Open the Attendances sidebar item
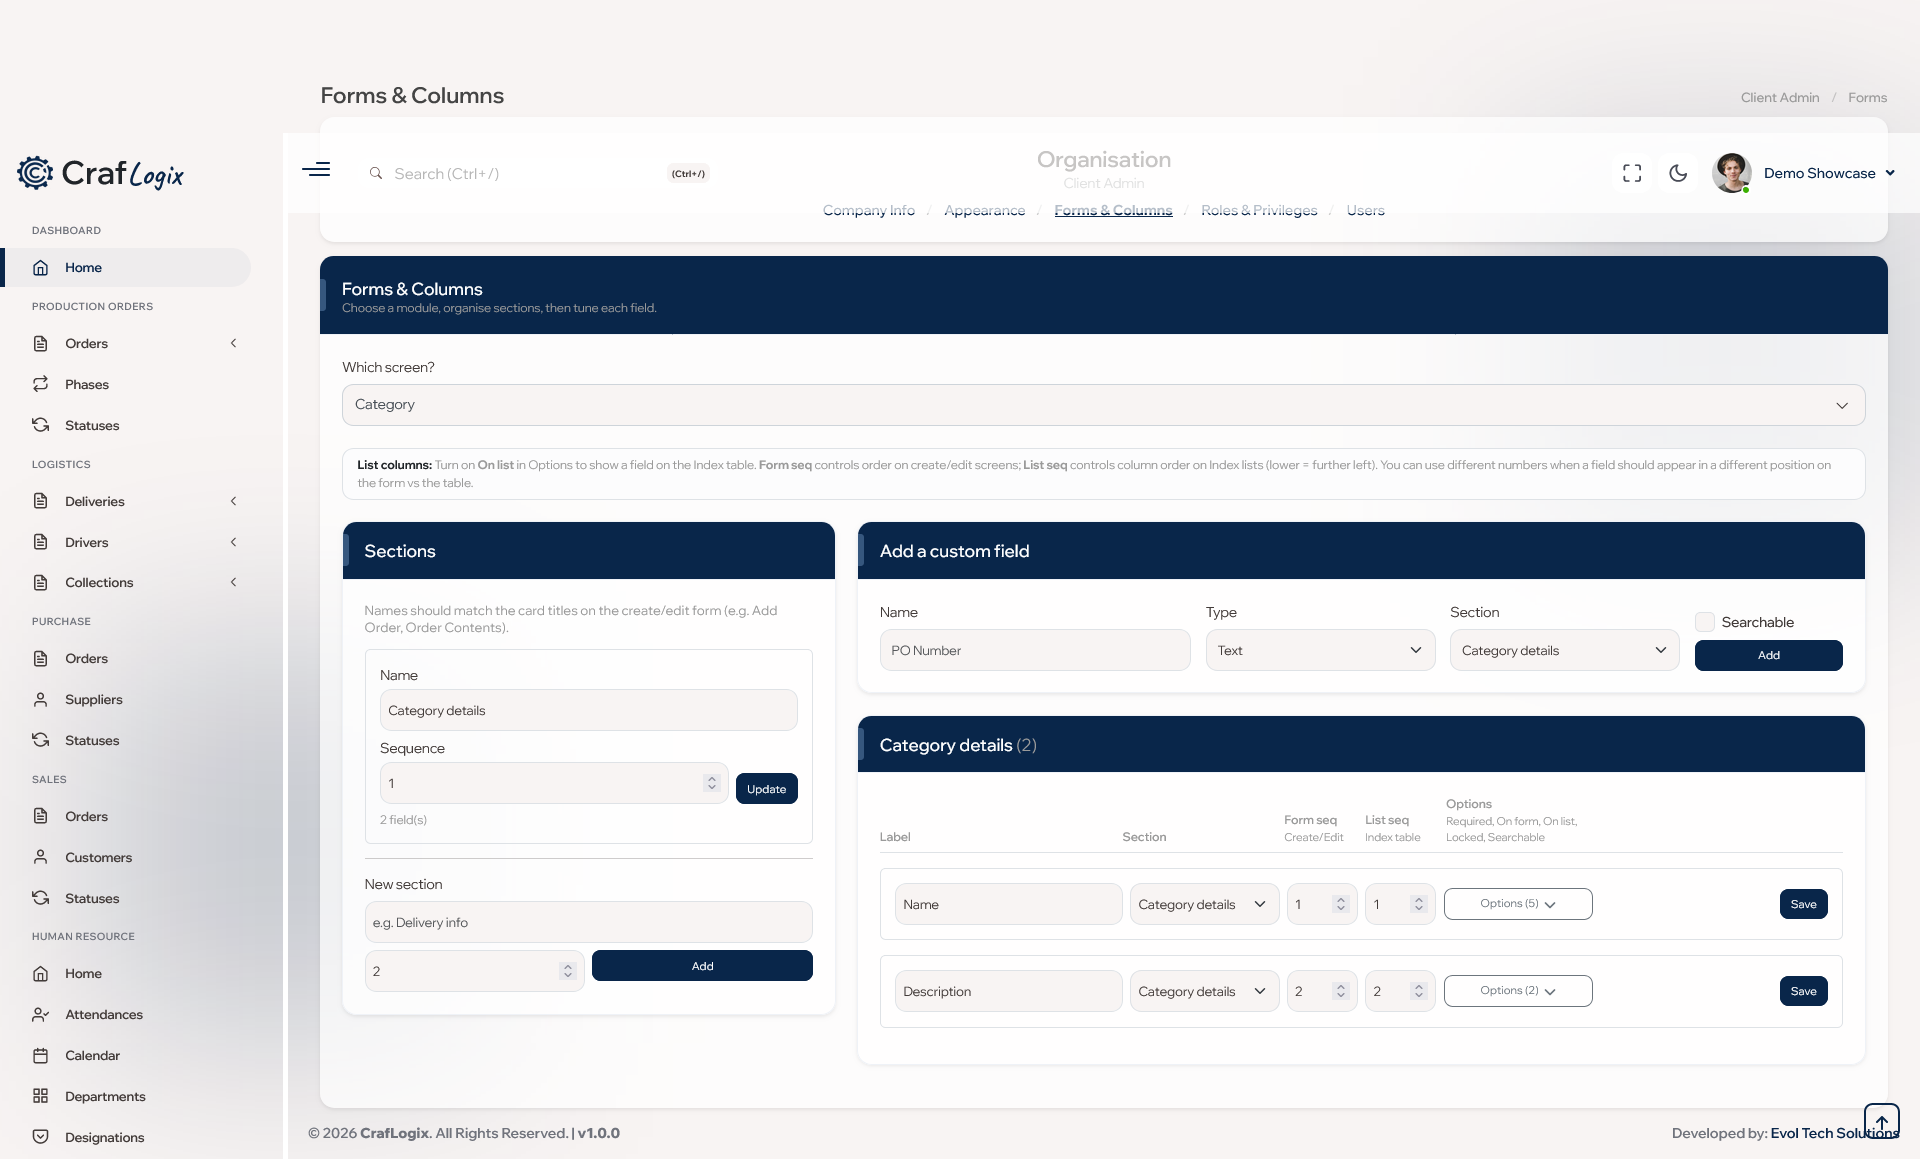The image size is (1920, 1159). [x=126, y=1014]
